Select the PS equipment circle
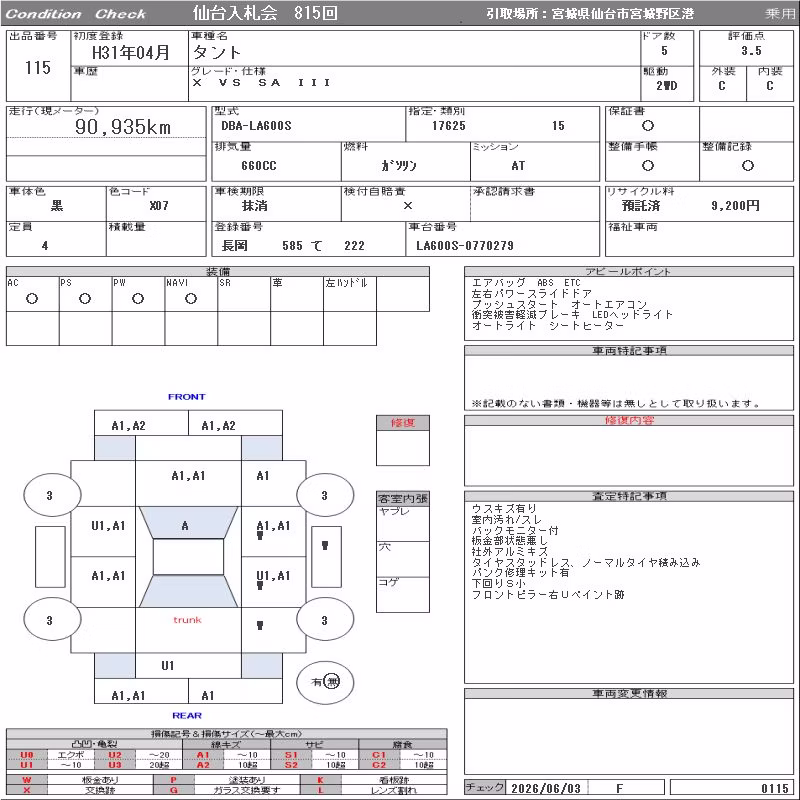The image size is (800, 800). coord(85,298)
